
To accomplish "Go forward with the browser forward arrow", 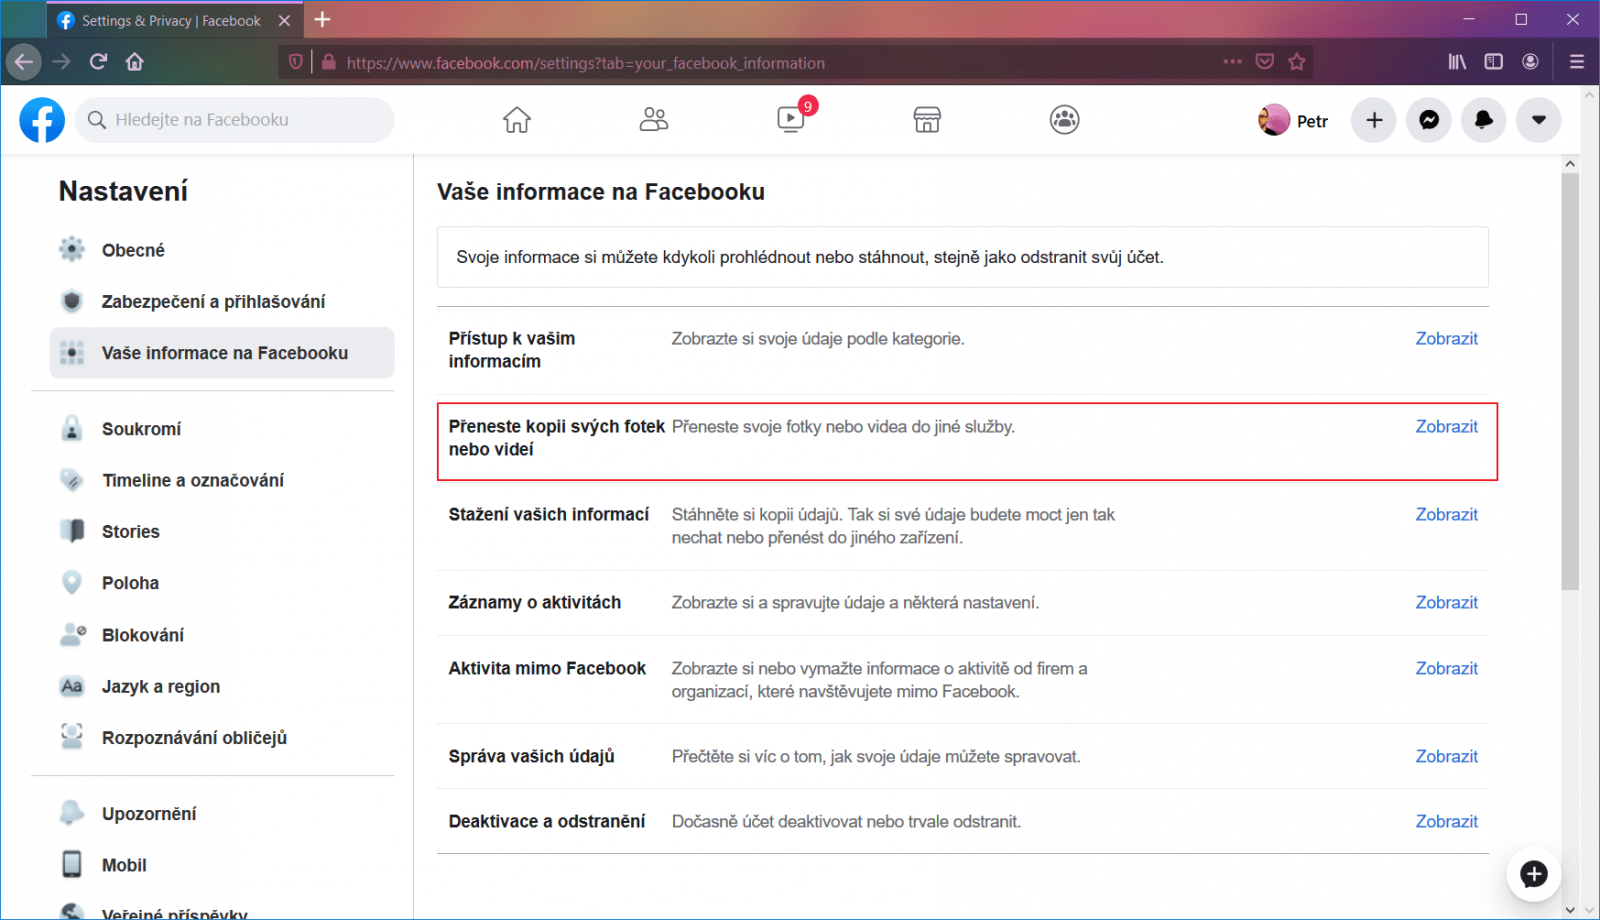I will (x=62, y=62).
